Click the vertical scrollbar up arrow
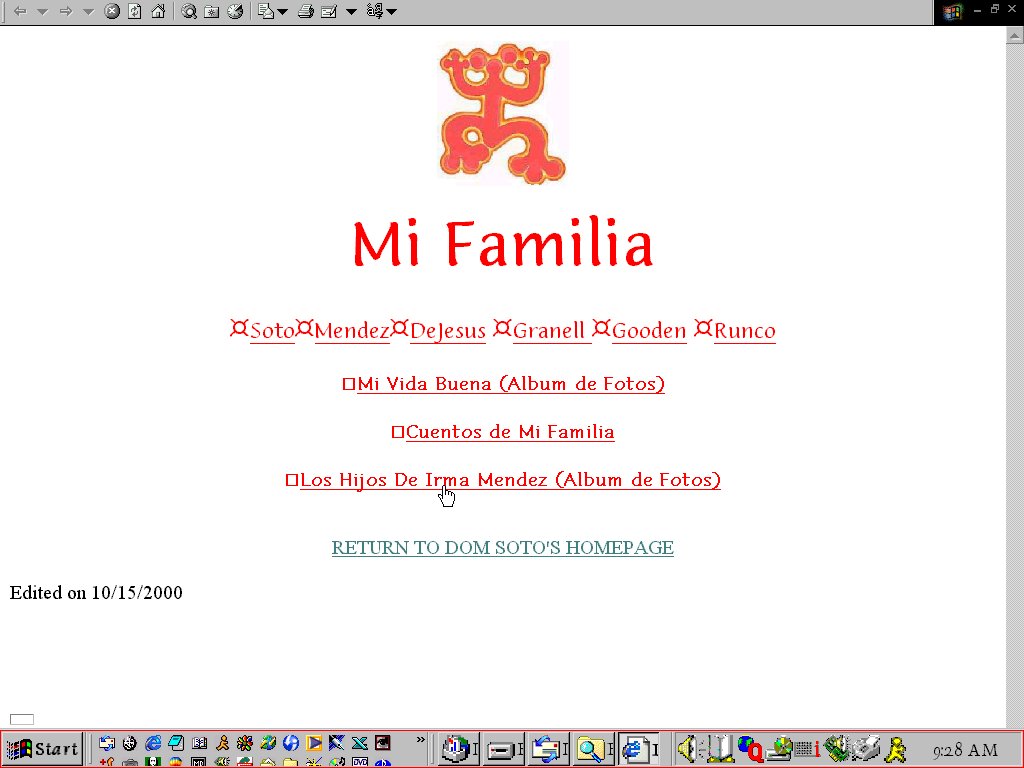Viewport: 1024px width, 768px height. click(x=1014, y=35)
